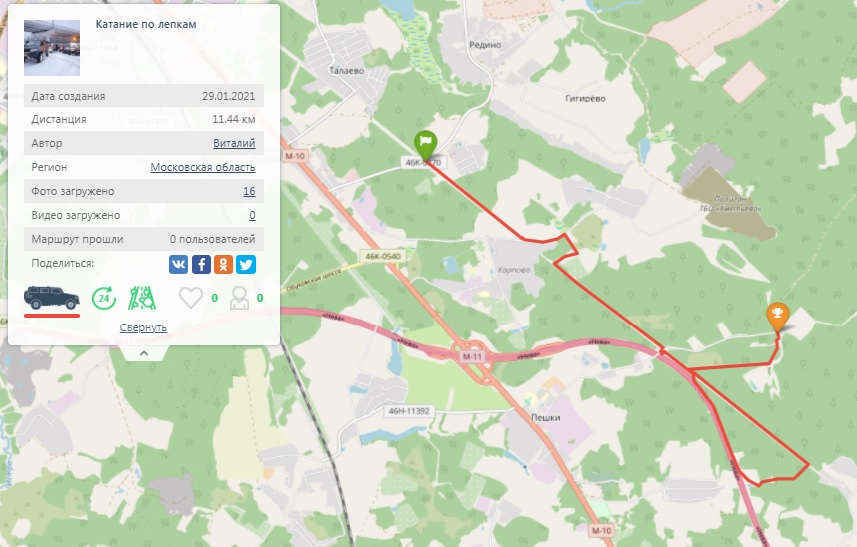
Task: Open the 16 uploaded photos link
Action: click(249, 191)
